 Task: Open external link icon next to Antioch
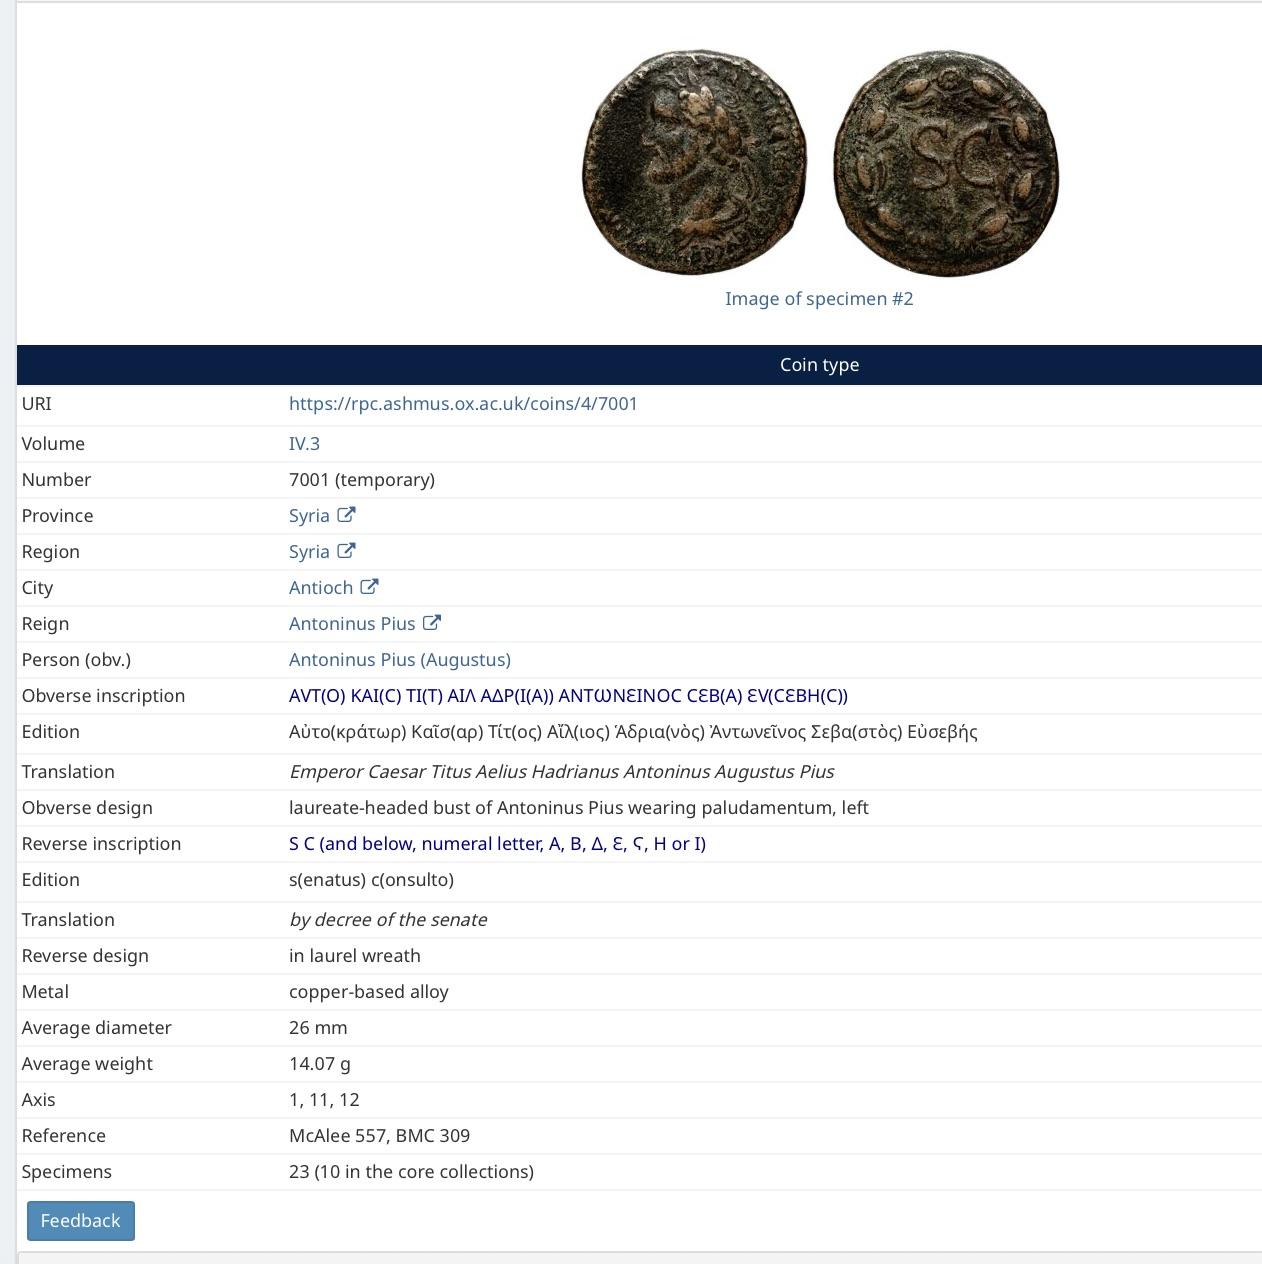point(369,587)
